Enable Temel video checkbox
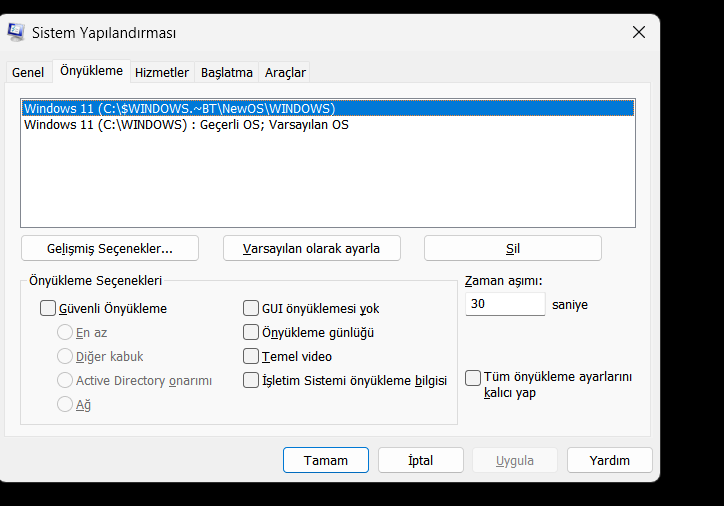724x506 pixels. point(252,356)
